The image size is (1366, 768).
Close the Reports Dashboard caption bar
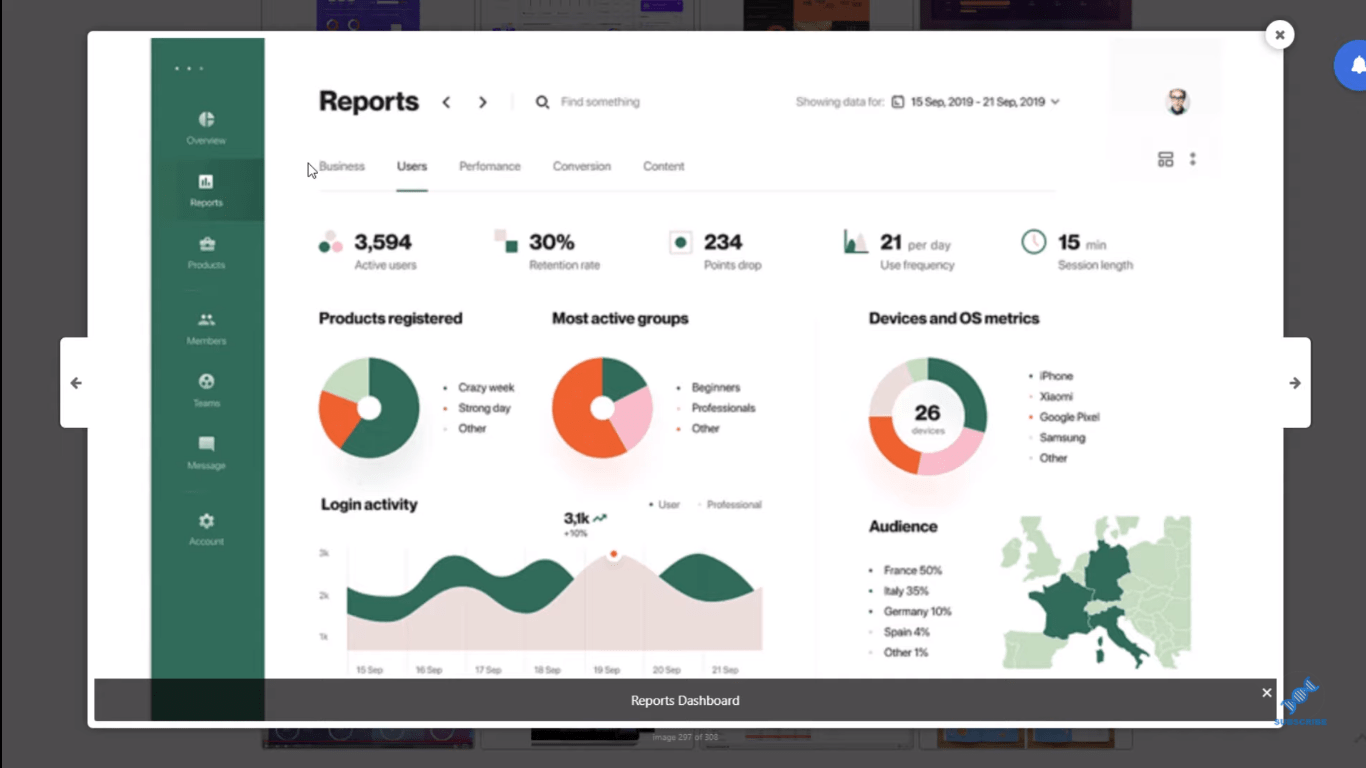click(1266, 693)
